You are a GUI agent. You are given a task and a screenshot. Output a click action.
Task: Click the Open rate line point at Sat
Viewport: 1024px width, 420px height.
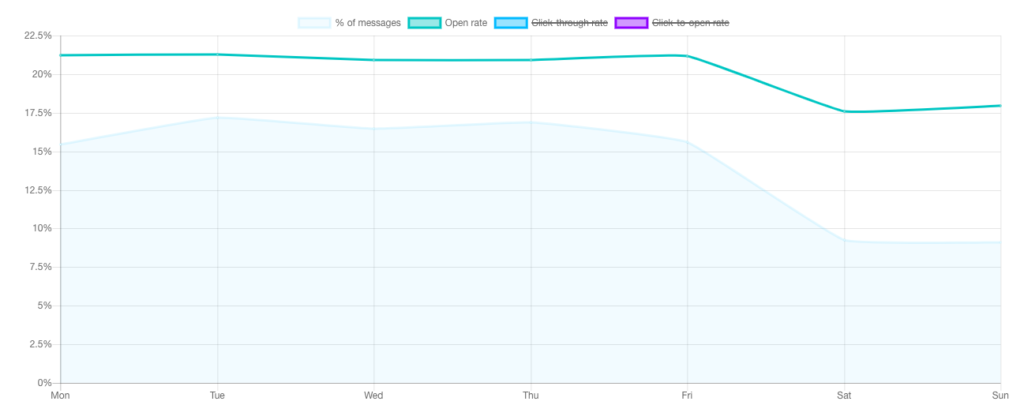tap(844, 111)
